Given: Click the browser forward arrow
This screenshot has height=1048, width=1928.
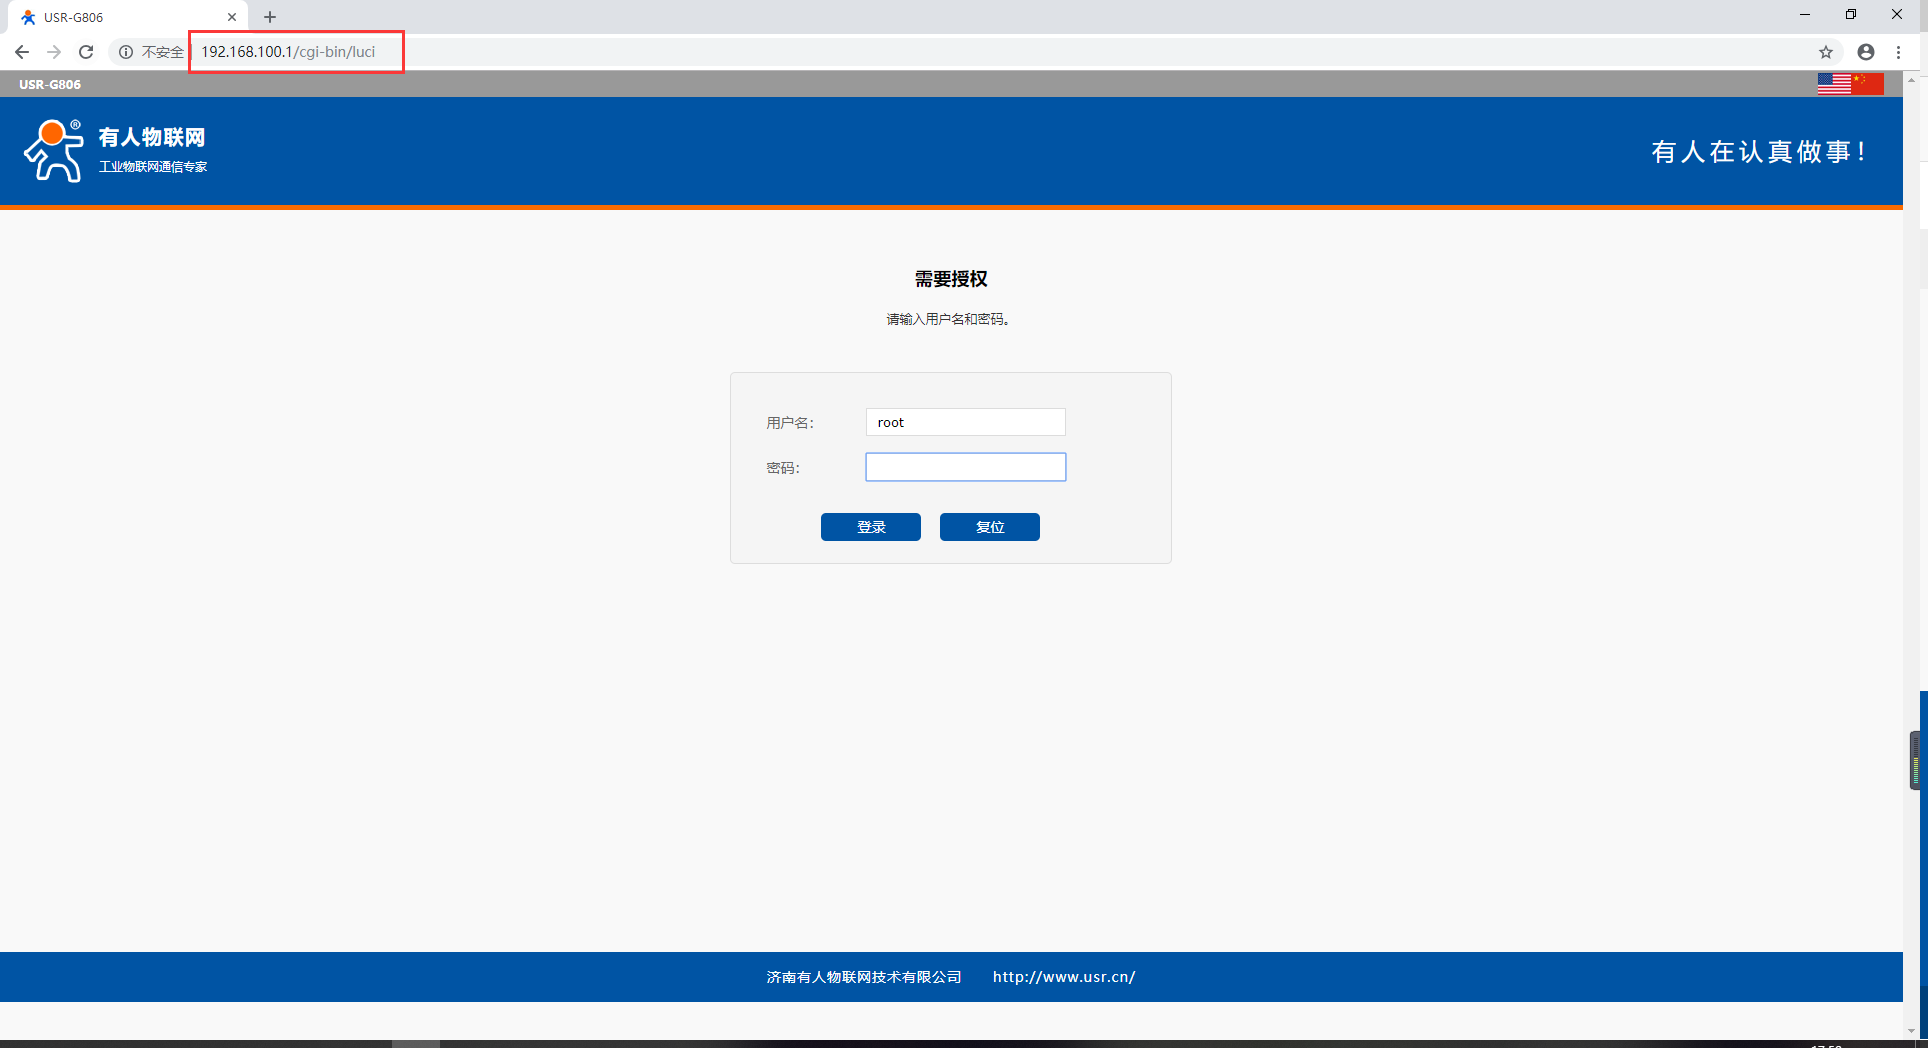Looking at the screenshot, I should tap(54, 52).
